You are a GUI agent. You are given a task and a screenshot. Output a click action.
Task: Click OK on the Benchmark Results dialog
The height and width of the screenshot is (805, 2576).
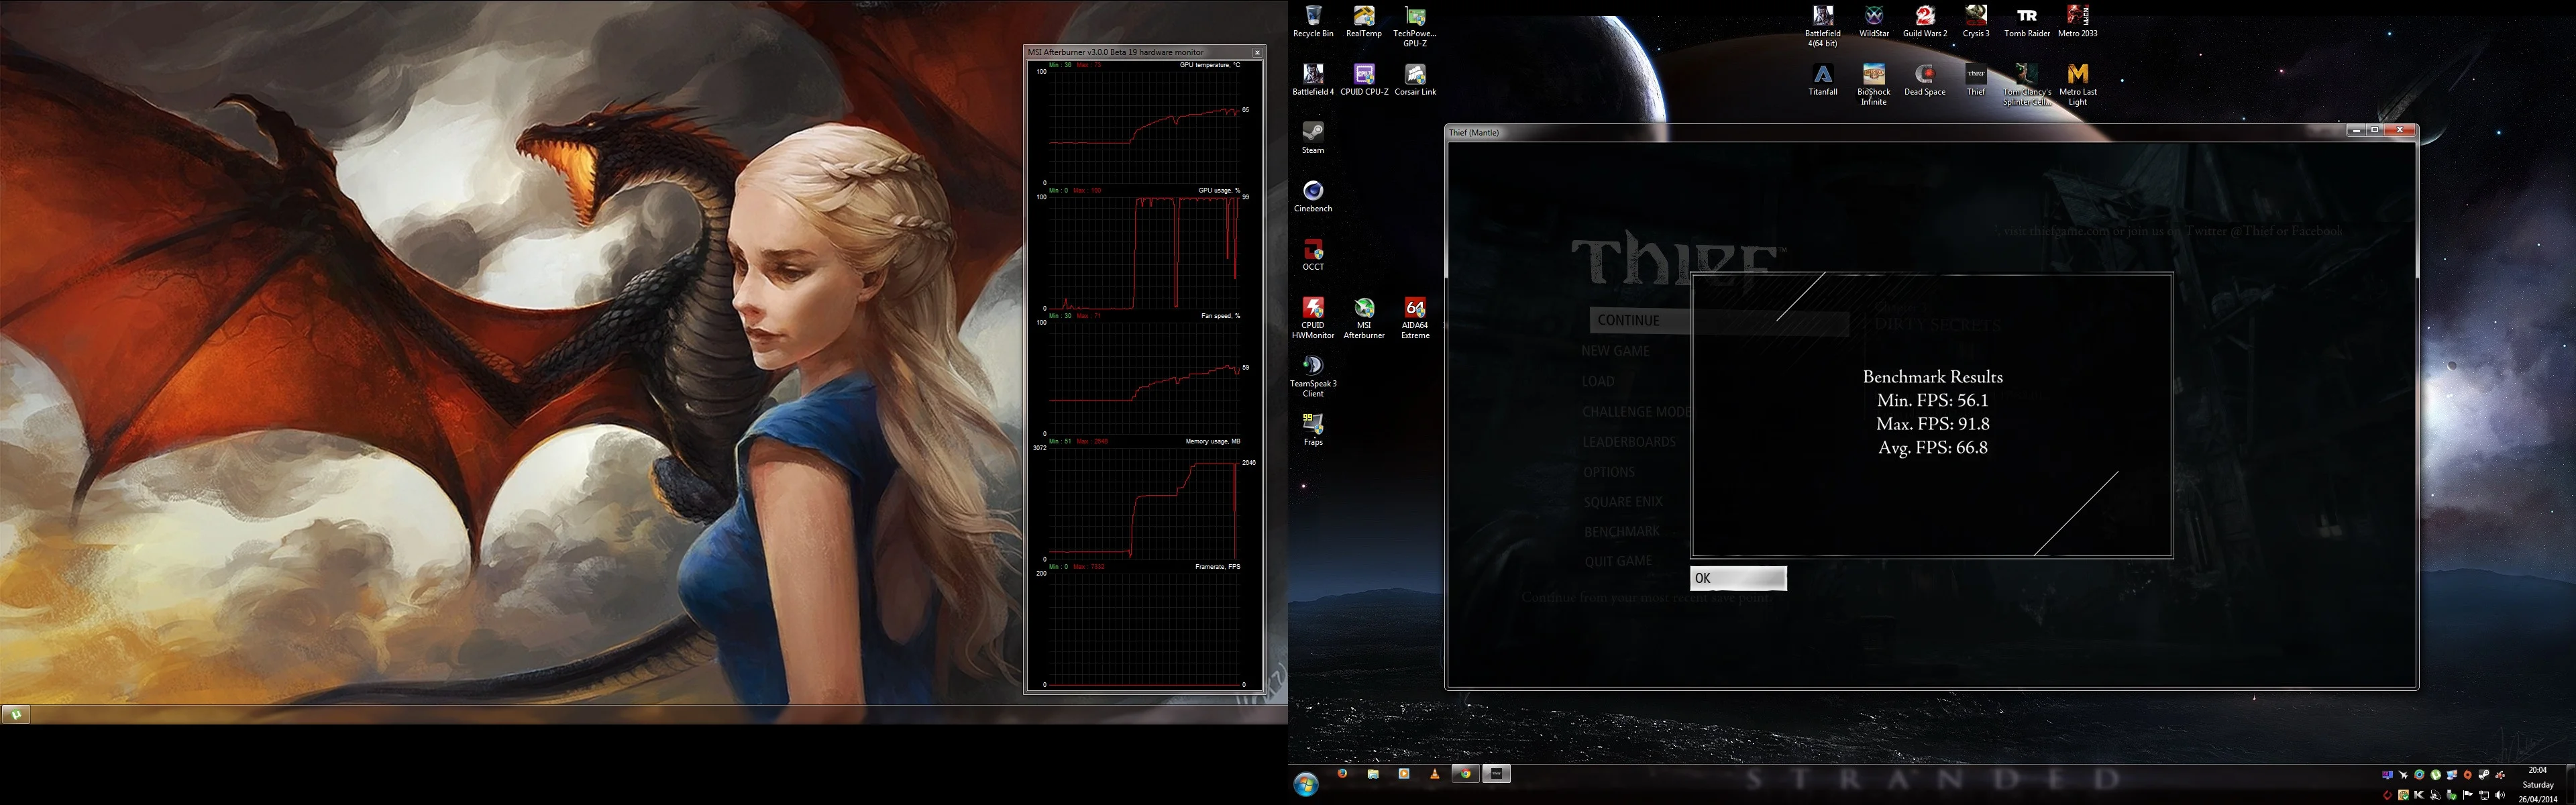pos(1738,578)
